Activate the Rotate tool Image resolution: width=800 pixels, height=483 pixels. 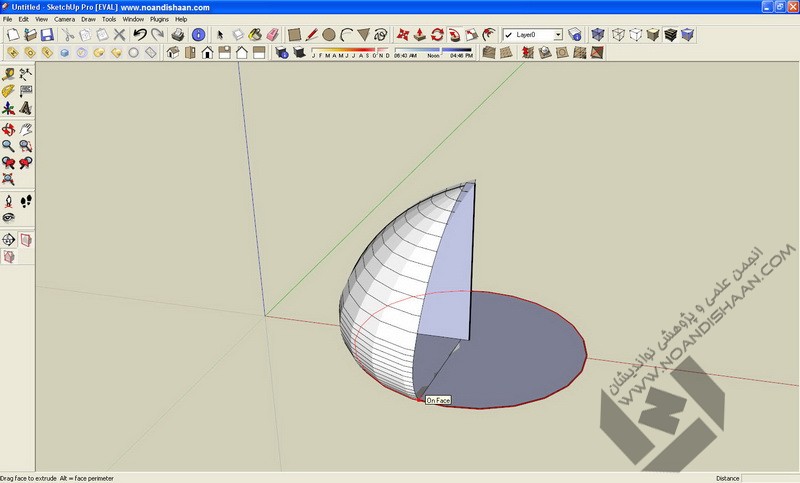[437, 34]
